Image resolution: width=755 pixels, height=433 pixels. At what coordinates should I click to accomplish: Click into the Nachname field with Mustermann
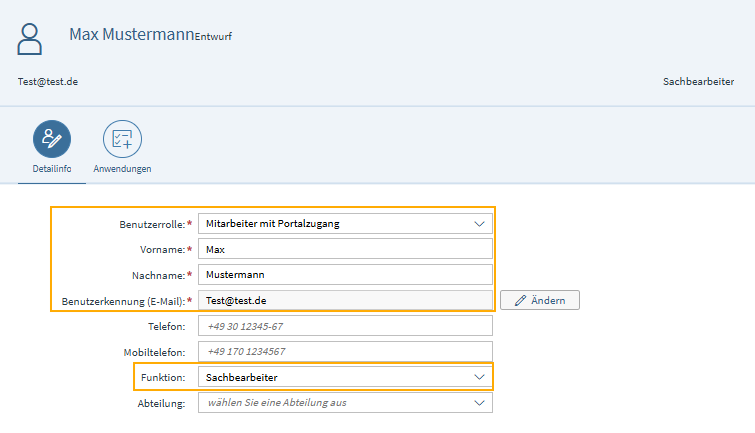pos(345,275)
